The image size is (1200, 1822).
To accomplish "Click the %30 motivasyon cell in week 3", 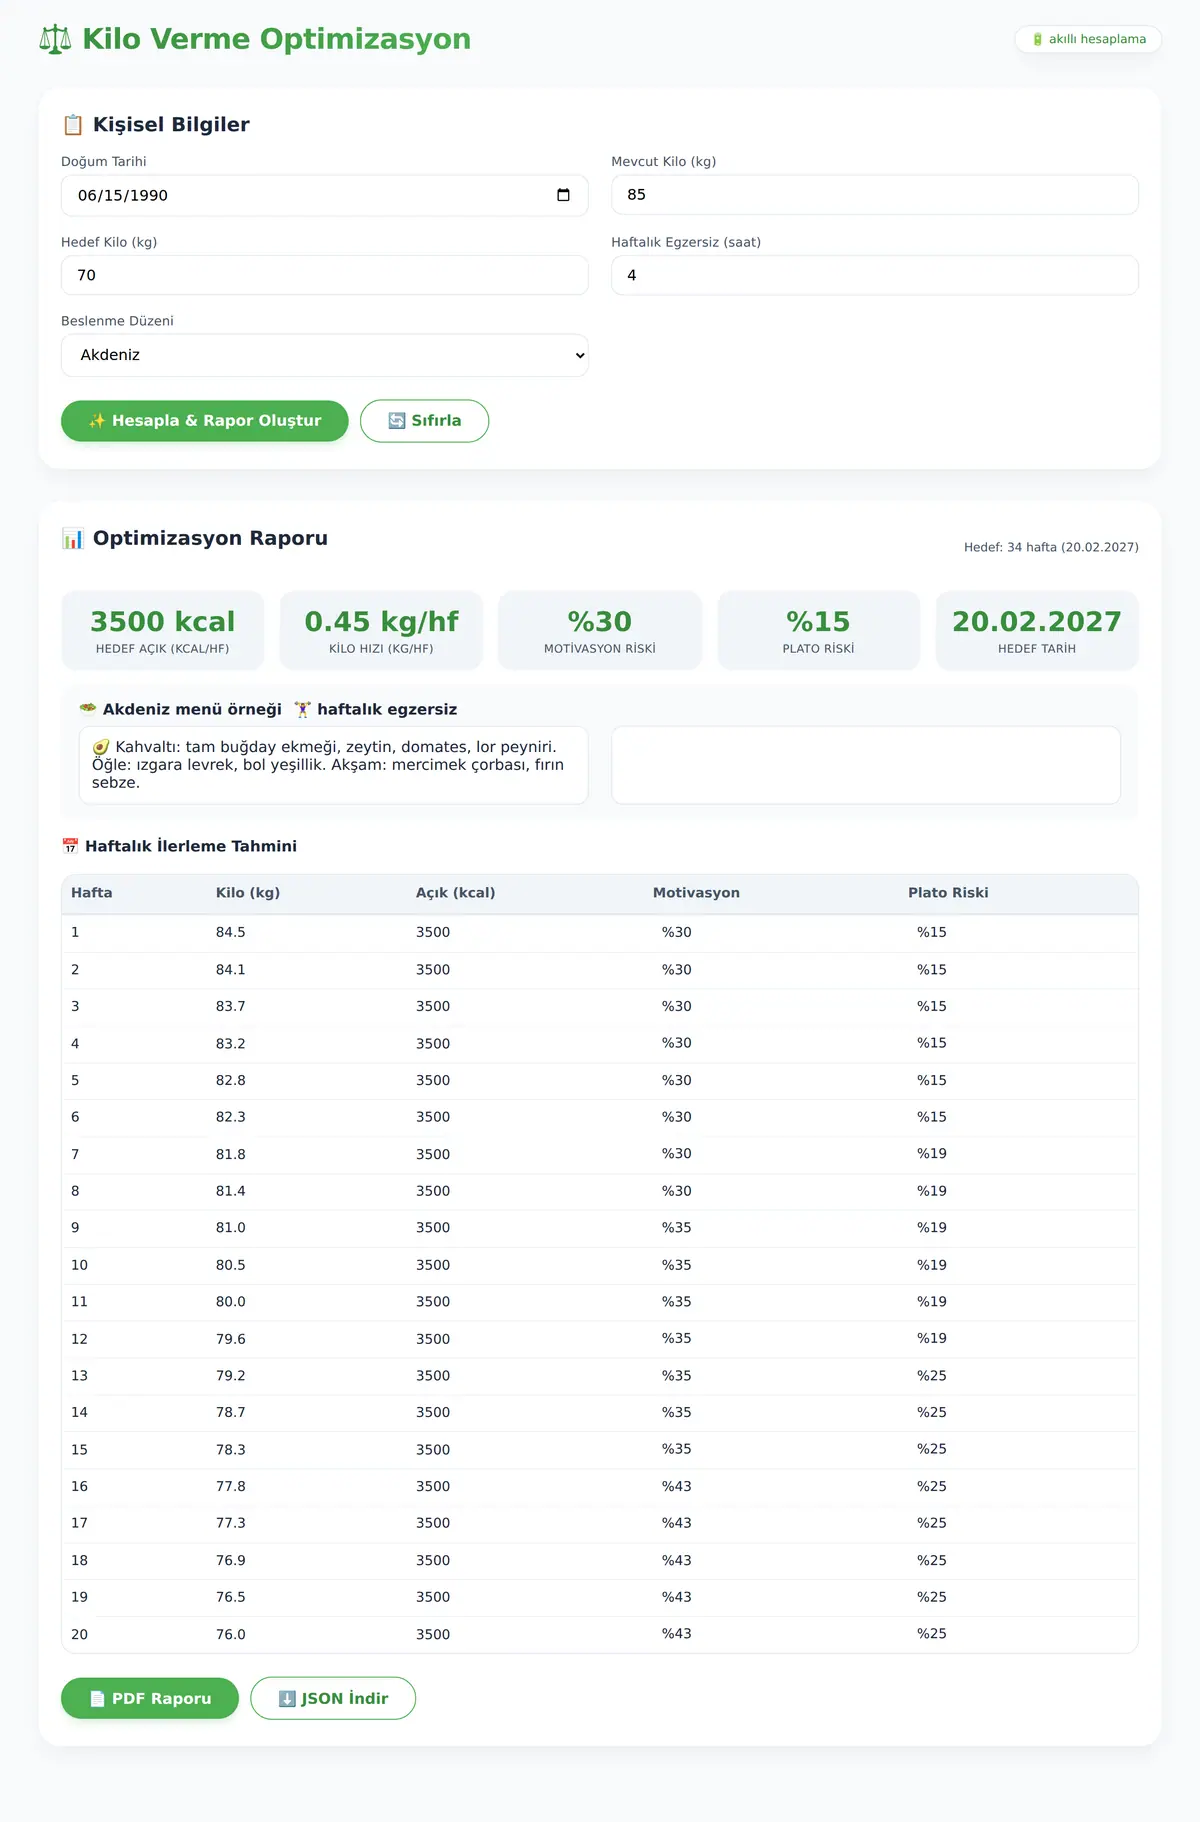I will click(677, 1006).
